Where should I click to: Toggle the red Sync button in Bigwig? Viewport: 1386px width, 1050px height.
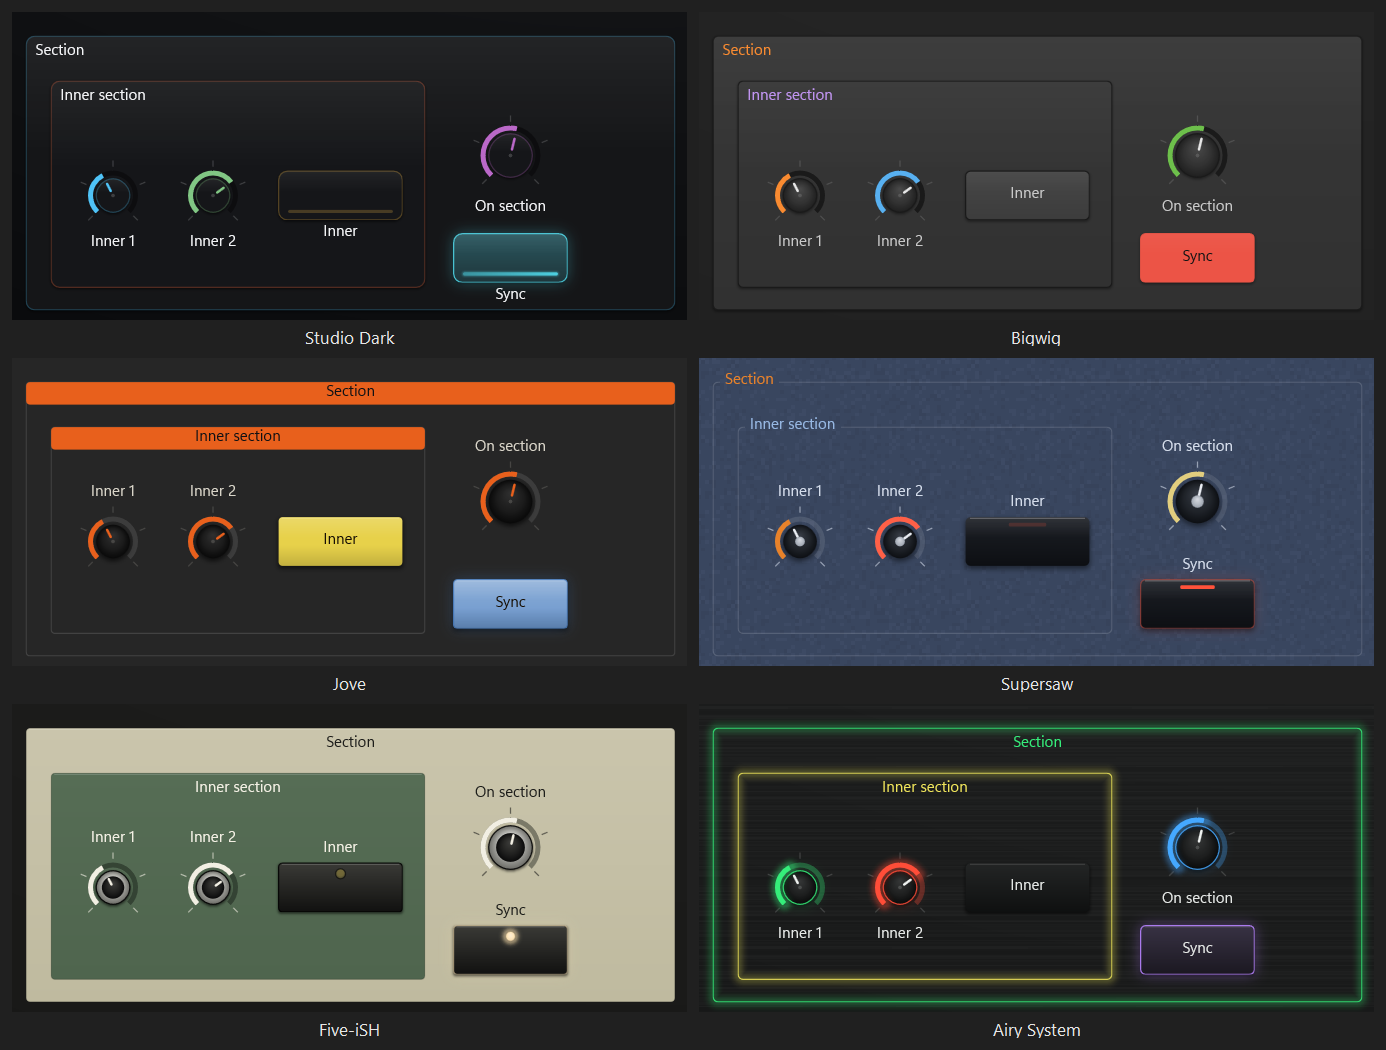pos(1197,258)
